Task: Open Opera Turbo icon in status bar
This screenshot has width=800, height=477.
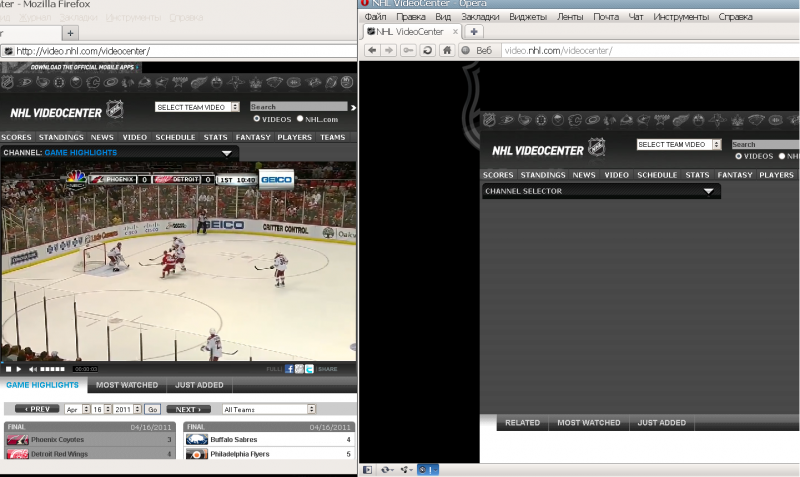Action: tap(428, 470)
